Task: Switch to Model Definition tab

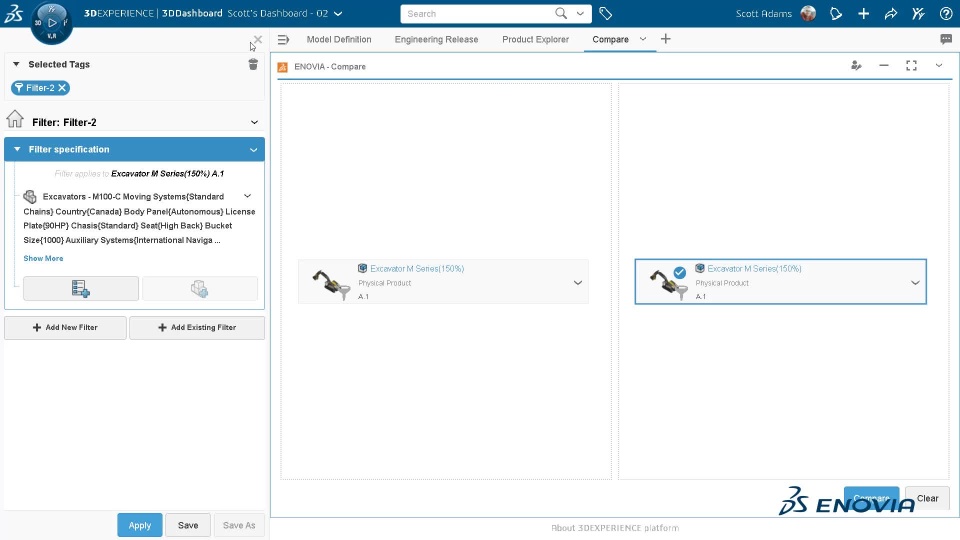Action: (339, 39)
